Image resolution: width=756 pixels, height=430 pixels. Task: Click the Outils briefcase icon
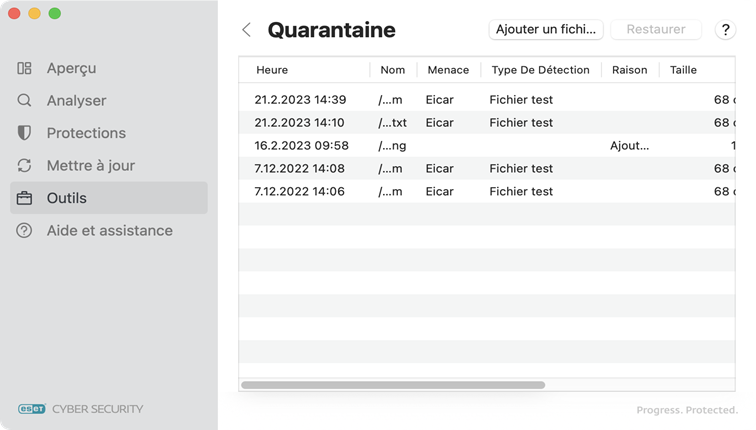click(x=25, y=198)
